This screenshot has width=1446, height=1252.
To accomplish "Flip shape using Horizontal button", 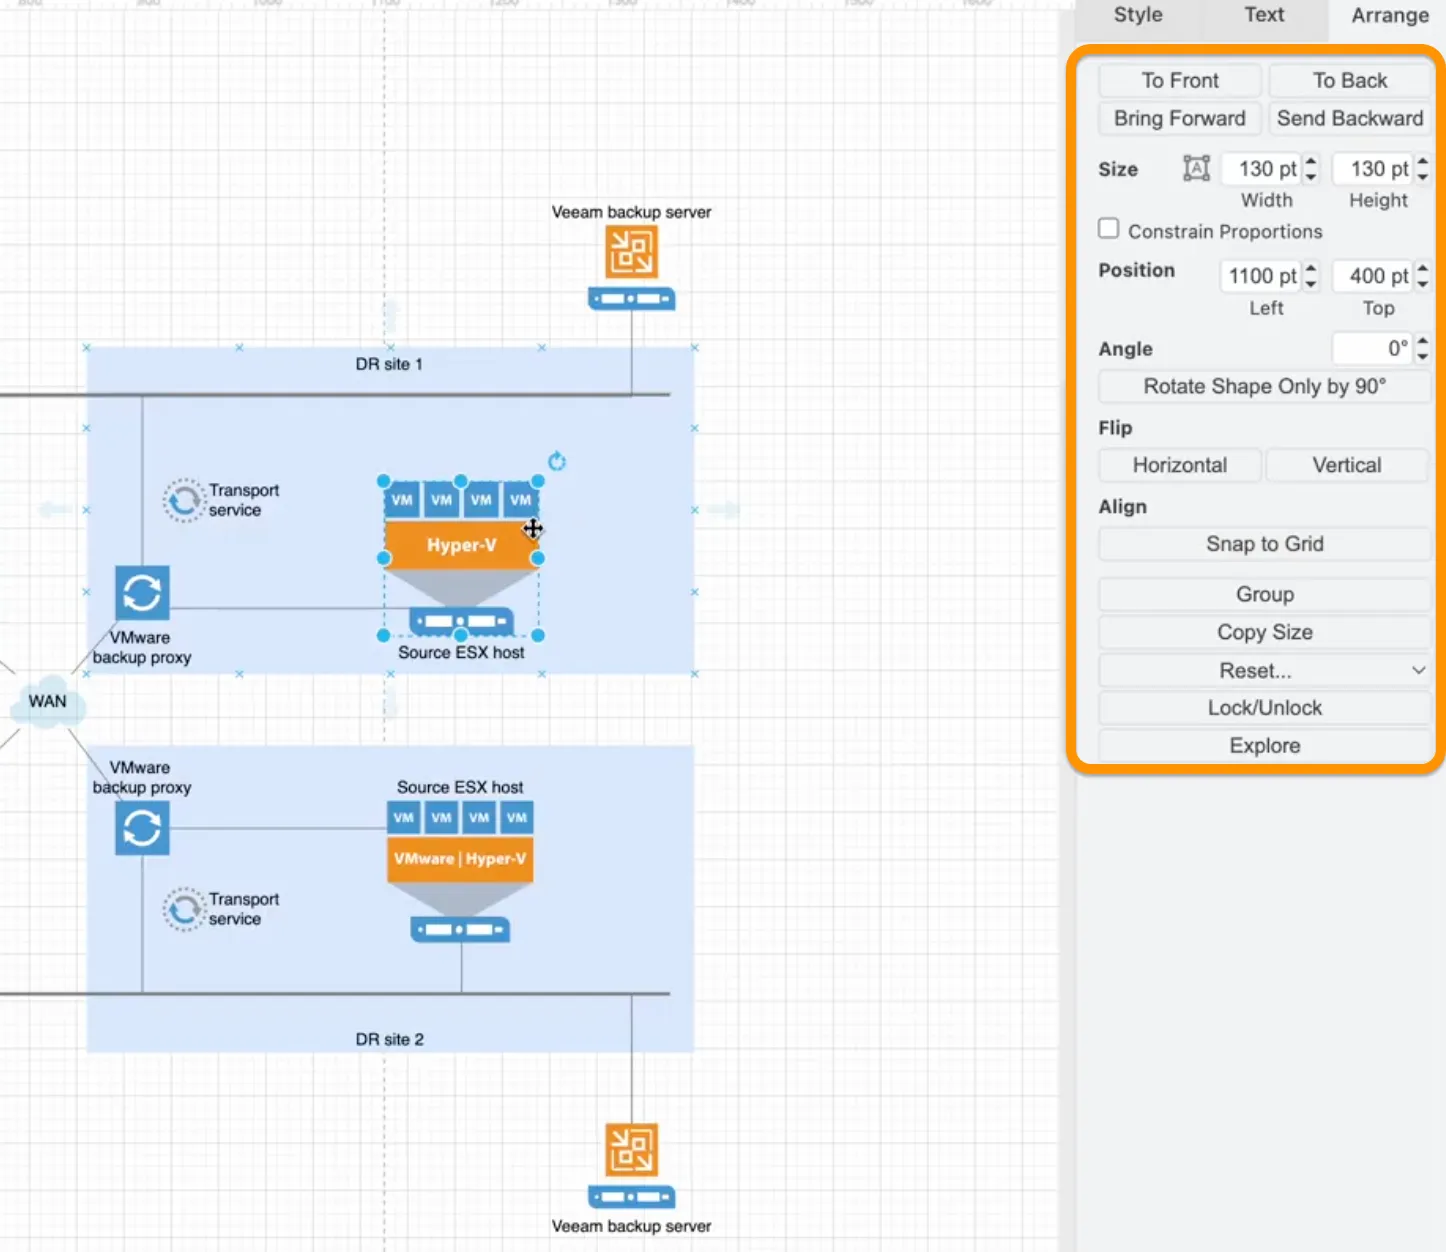I will tap(1180, 465).
